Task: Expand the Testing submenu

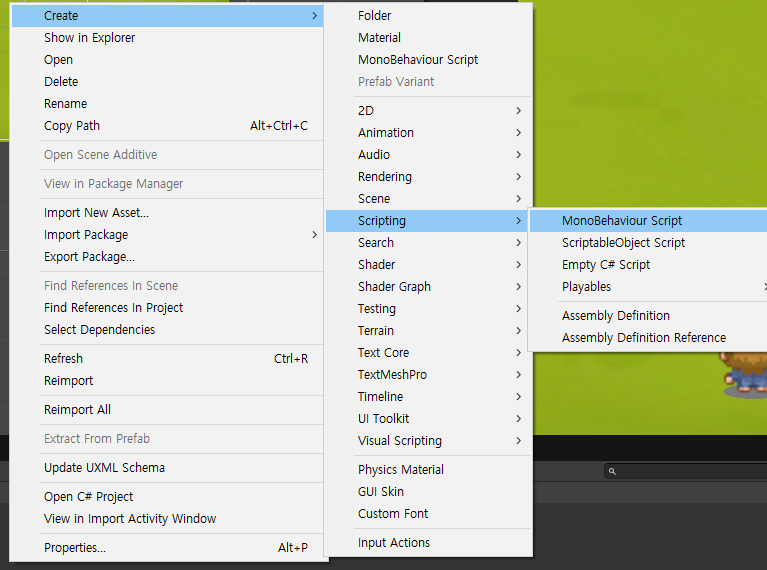Action: pyautogui.click(x=429, y=309)
